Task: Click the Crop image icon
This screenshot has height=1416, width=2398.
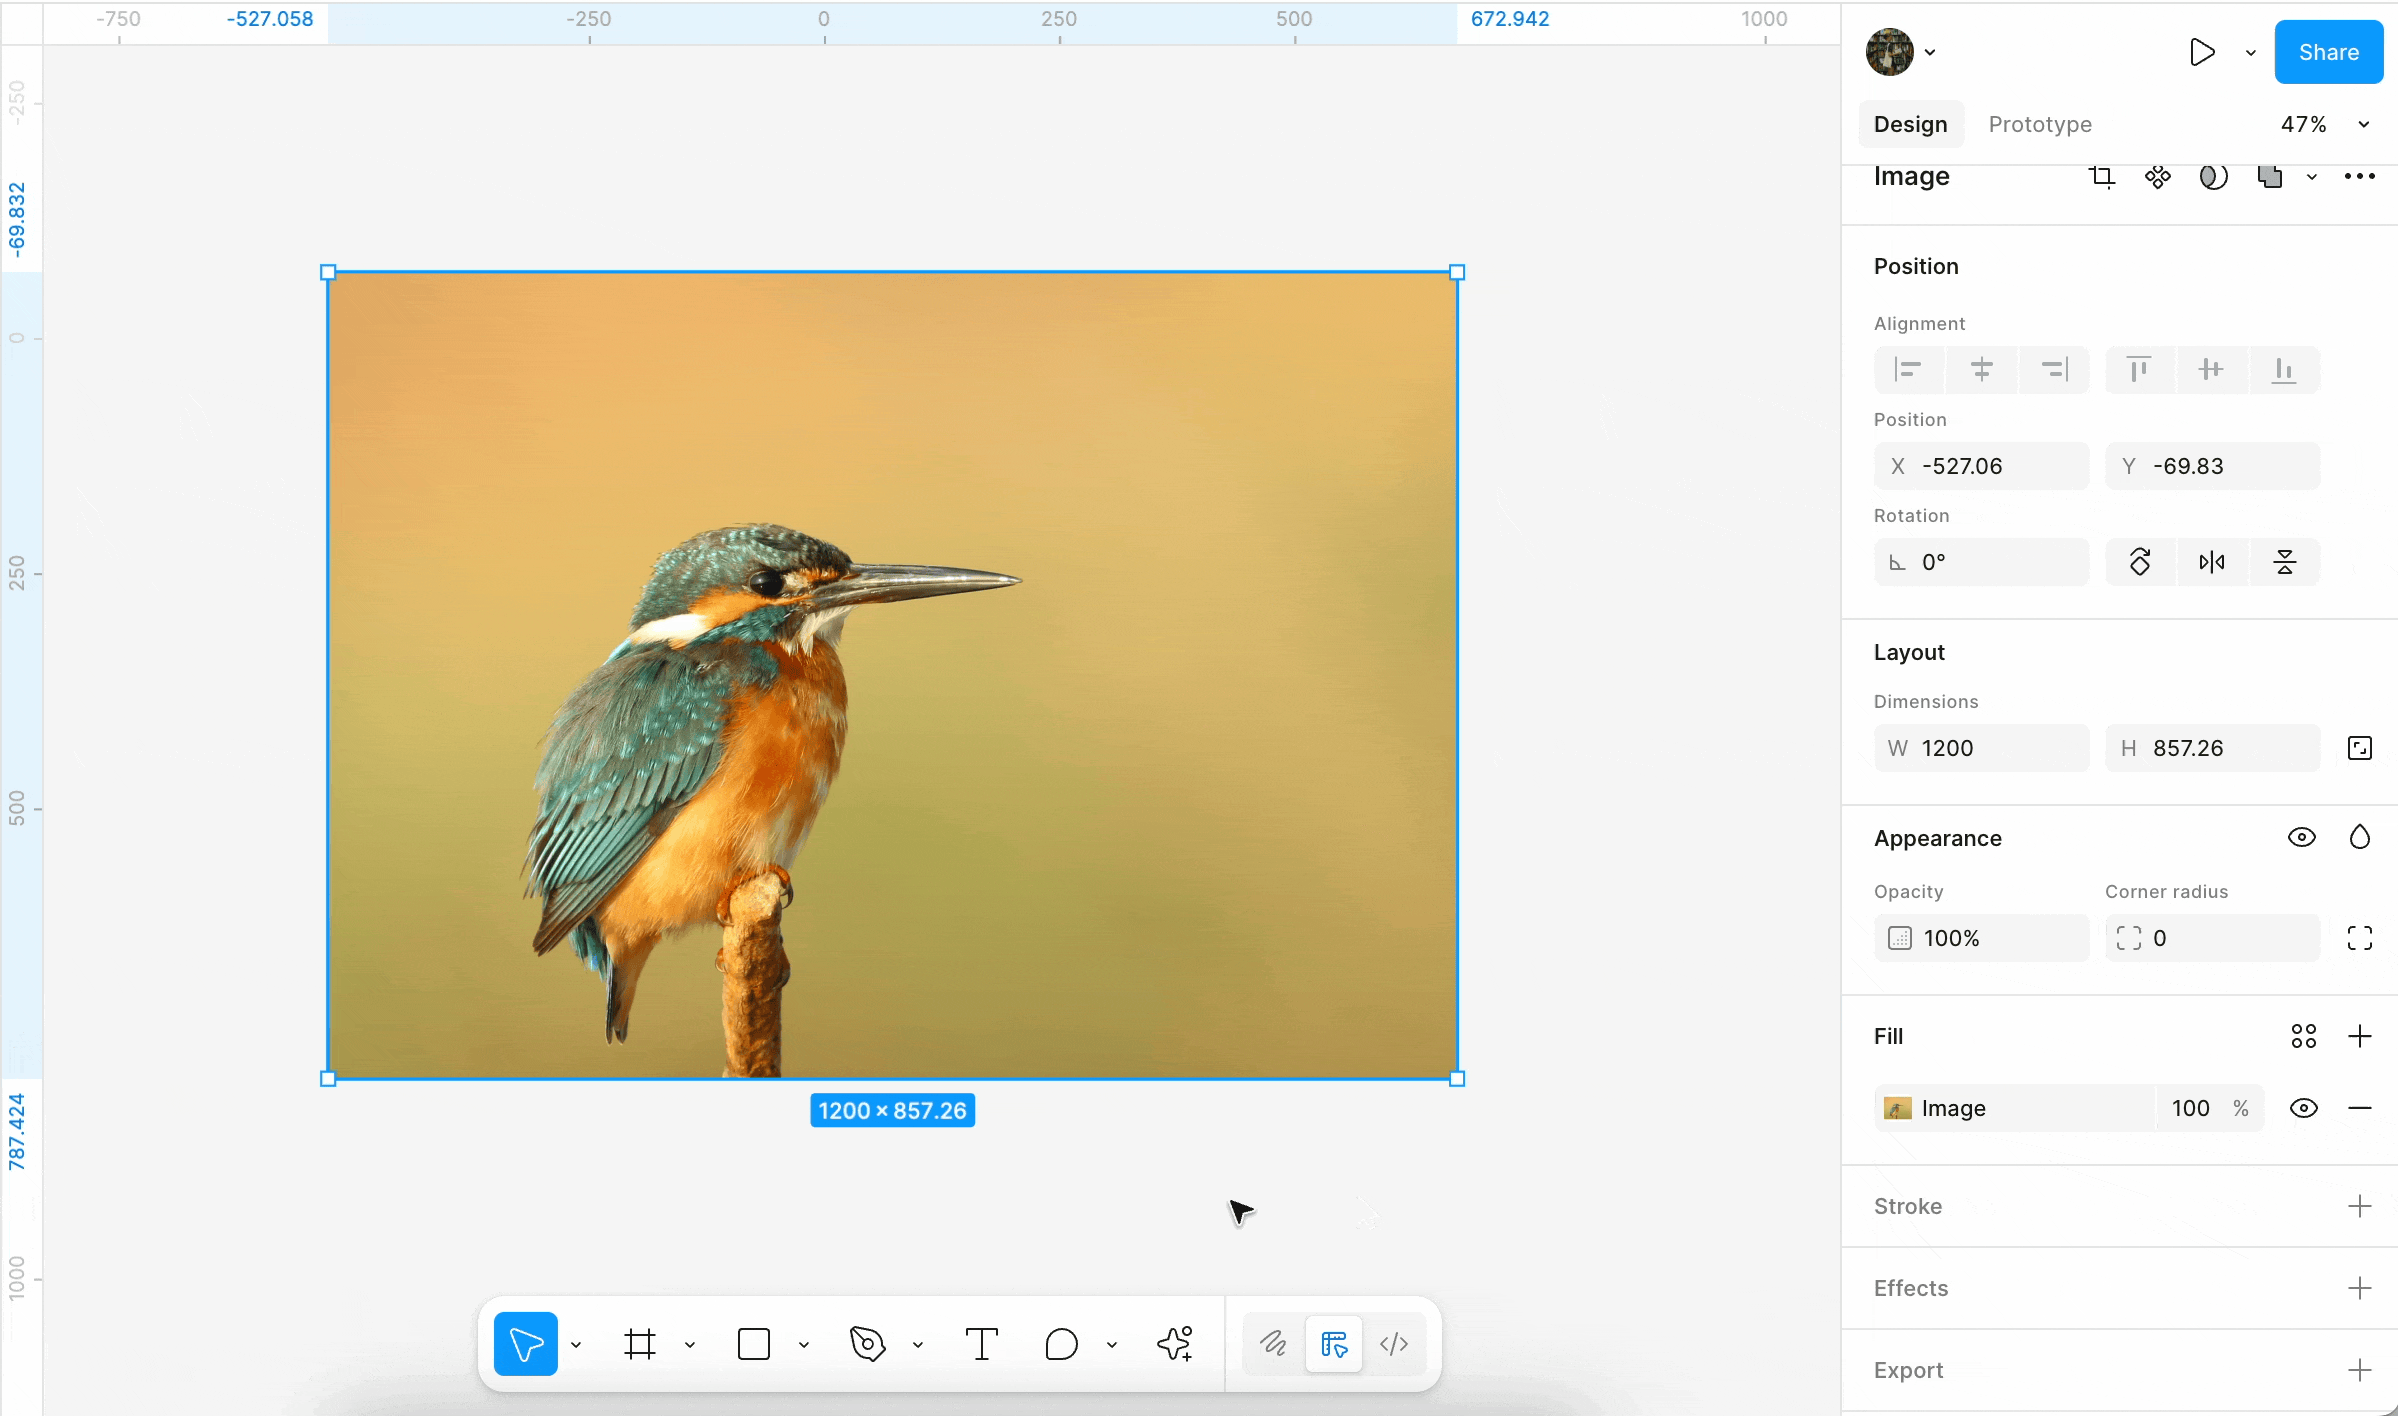Action: [2102, 177]
